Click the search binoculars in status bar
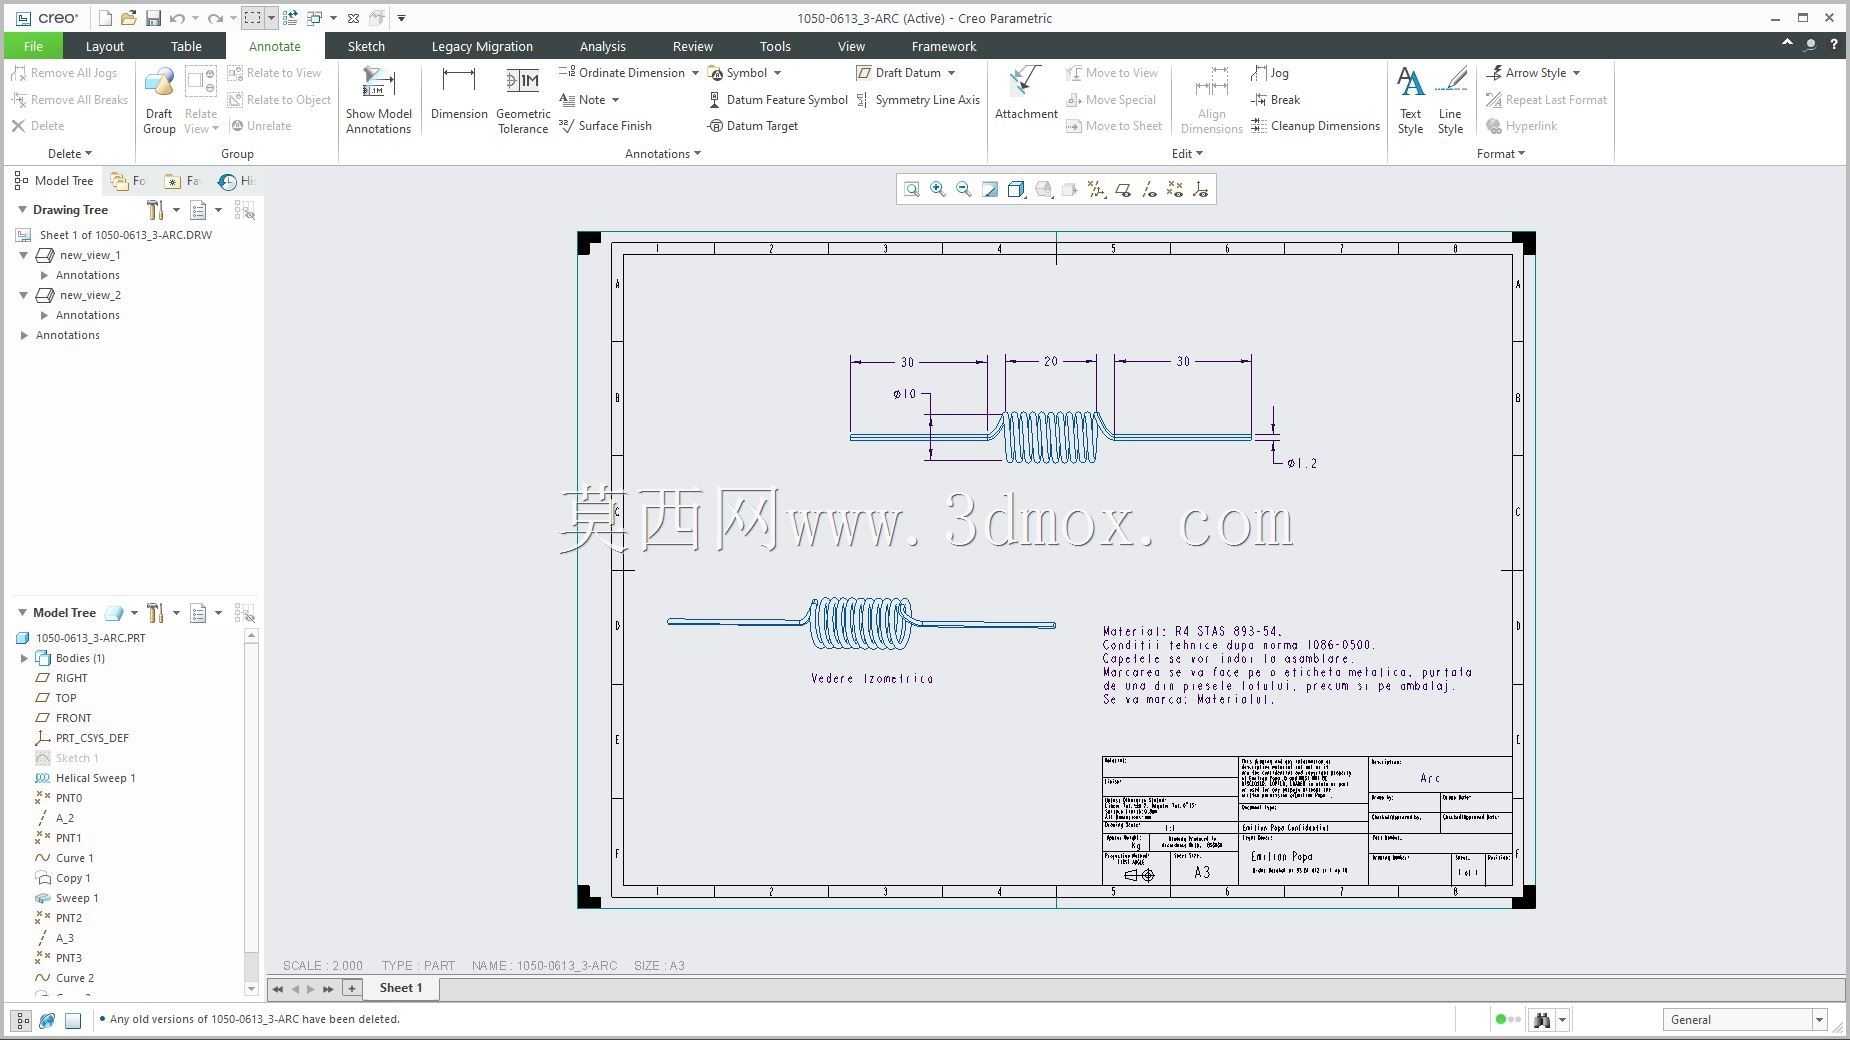 [x=1542, y=1020]
